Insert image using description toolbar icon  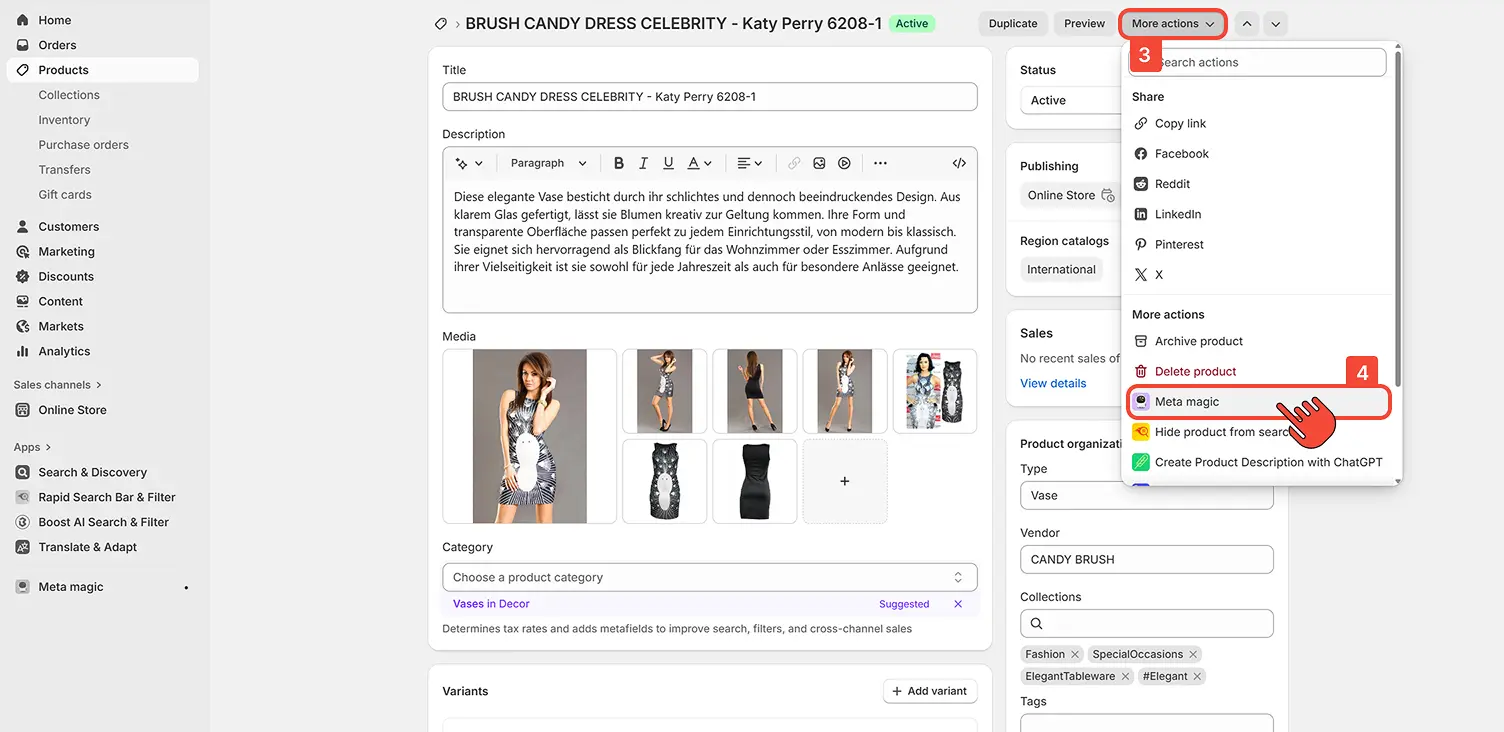(819, 163)
